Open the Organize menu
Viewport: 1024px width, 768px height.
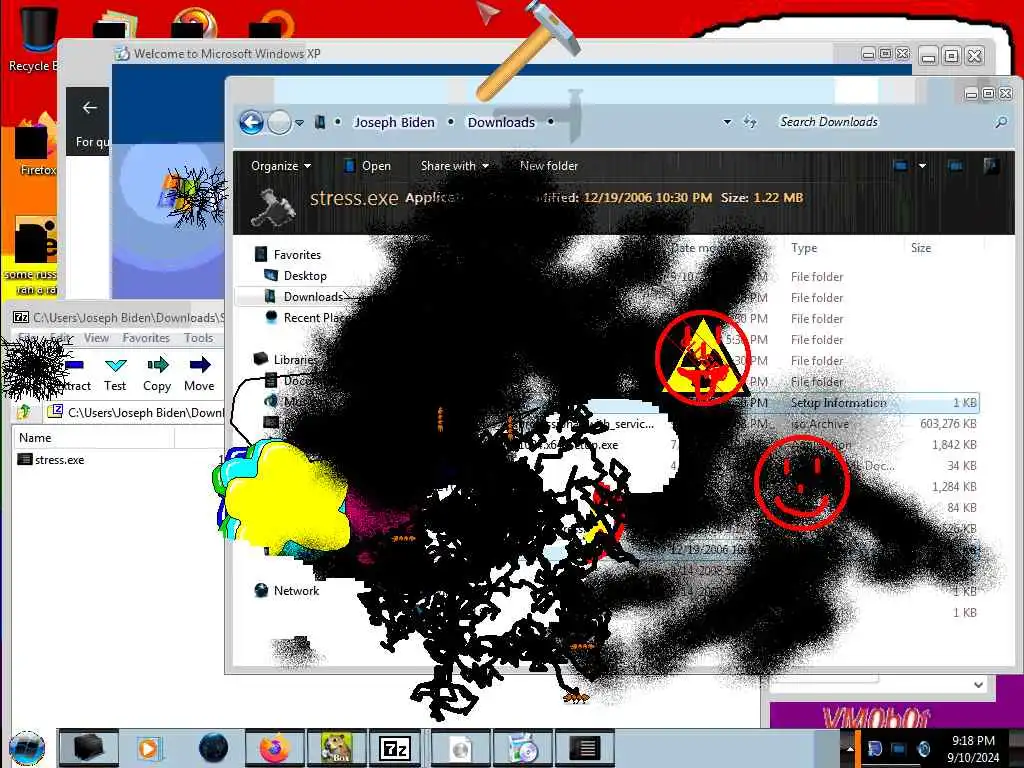pyautogui.click(x=281, y=166)
